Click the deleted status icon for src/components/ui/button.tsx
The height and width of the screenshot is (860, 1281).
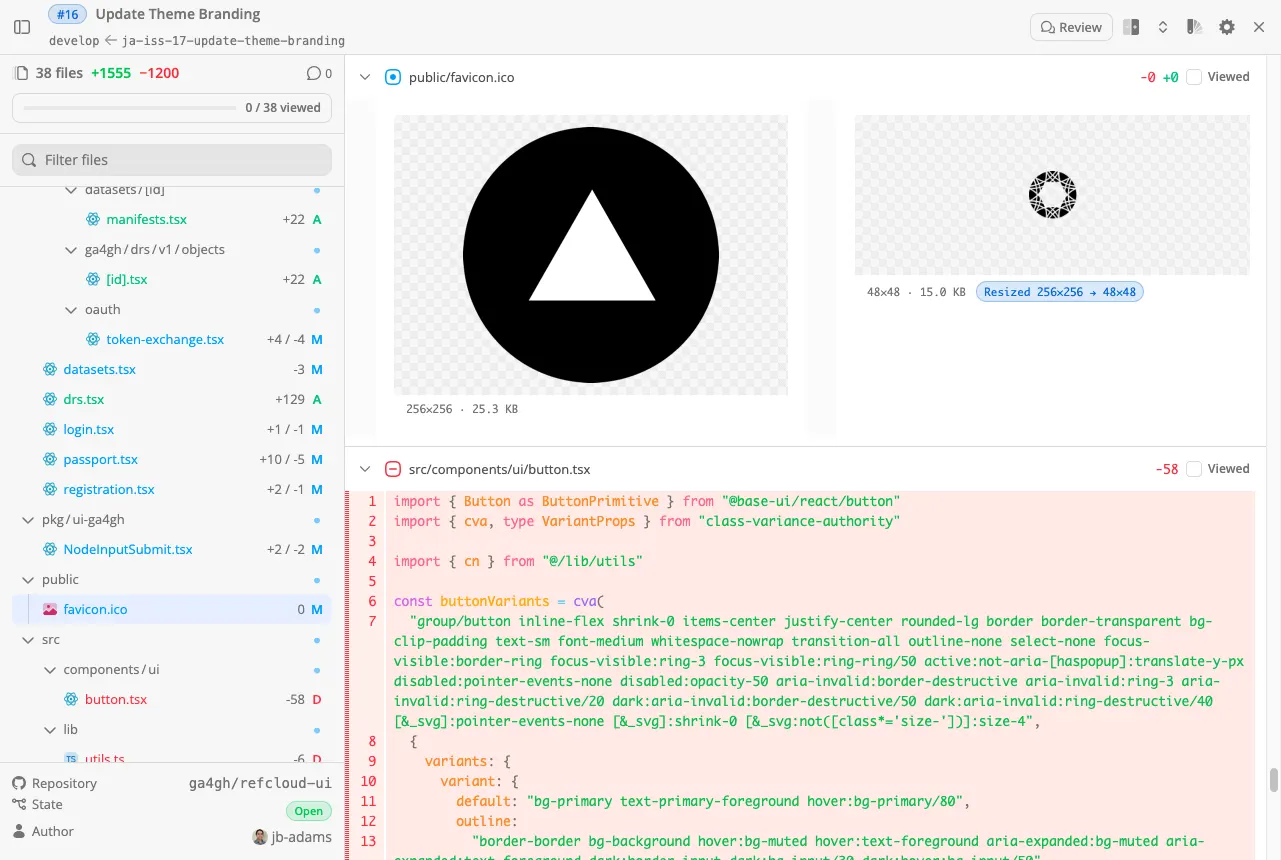point(393,469)
